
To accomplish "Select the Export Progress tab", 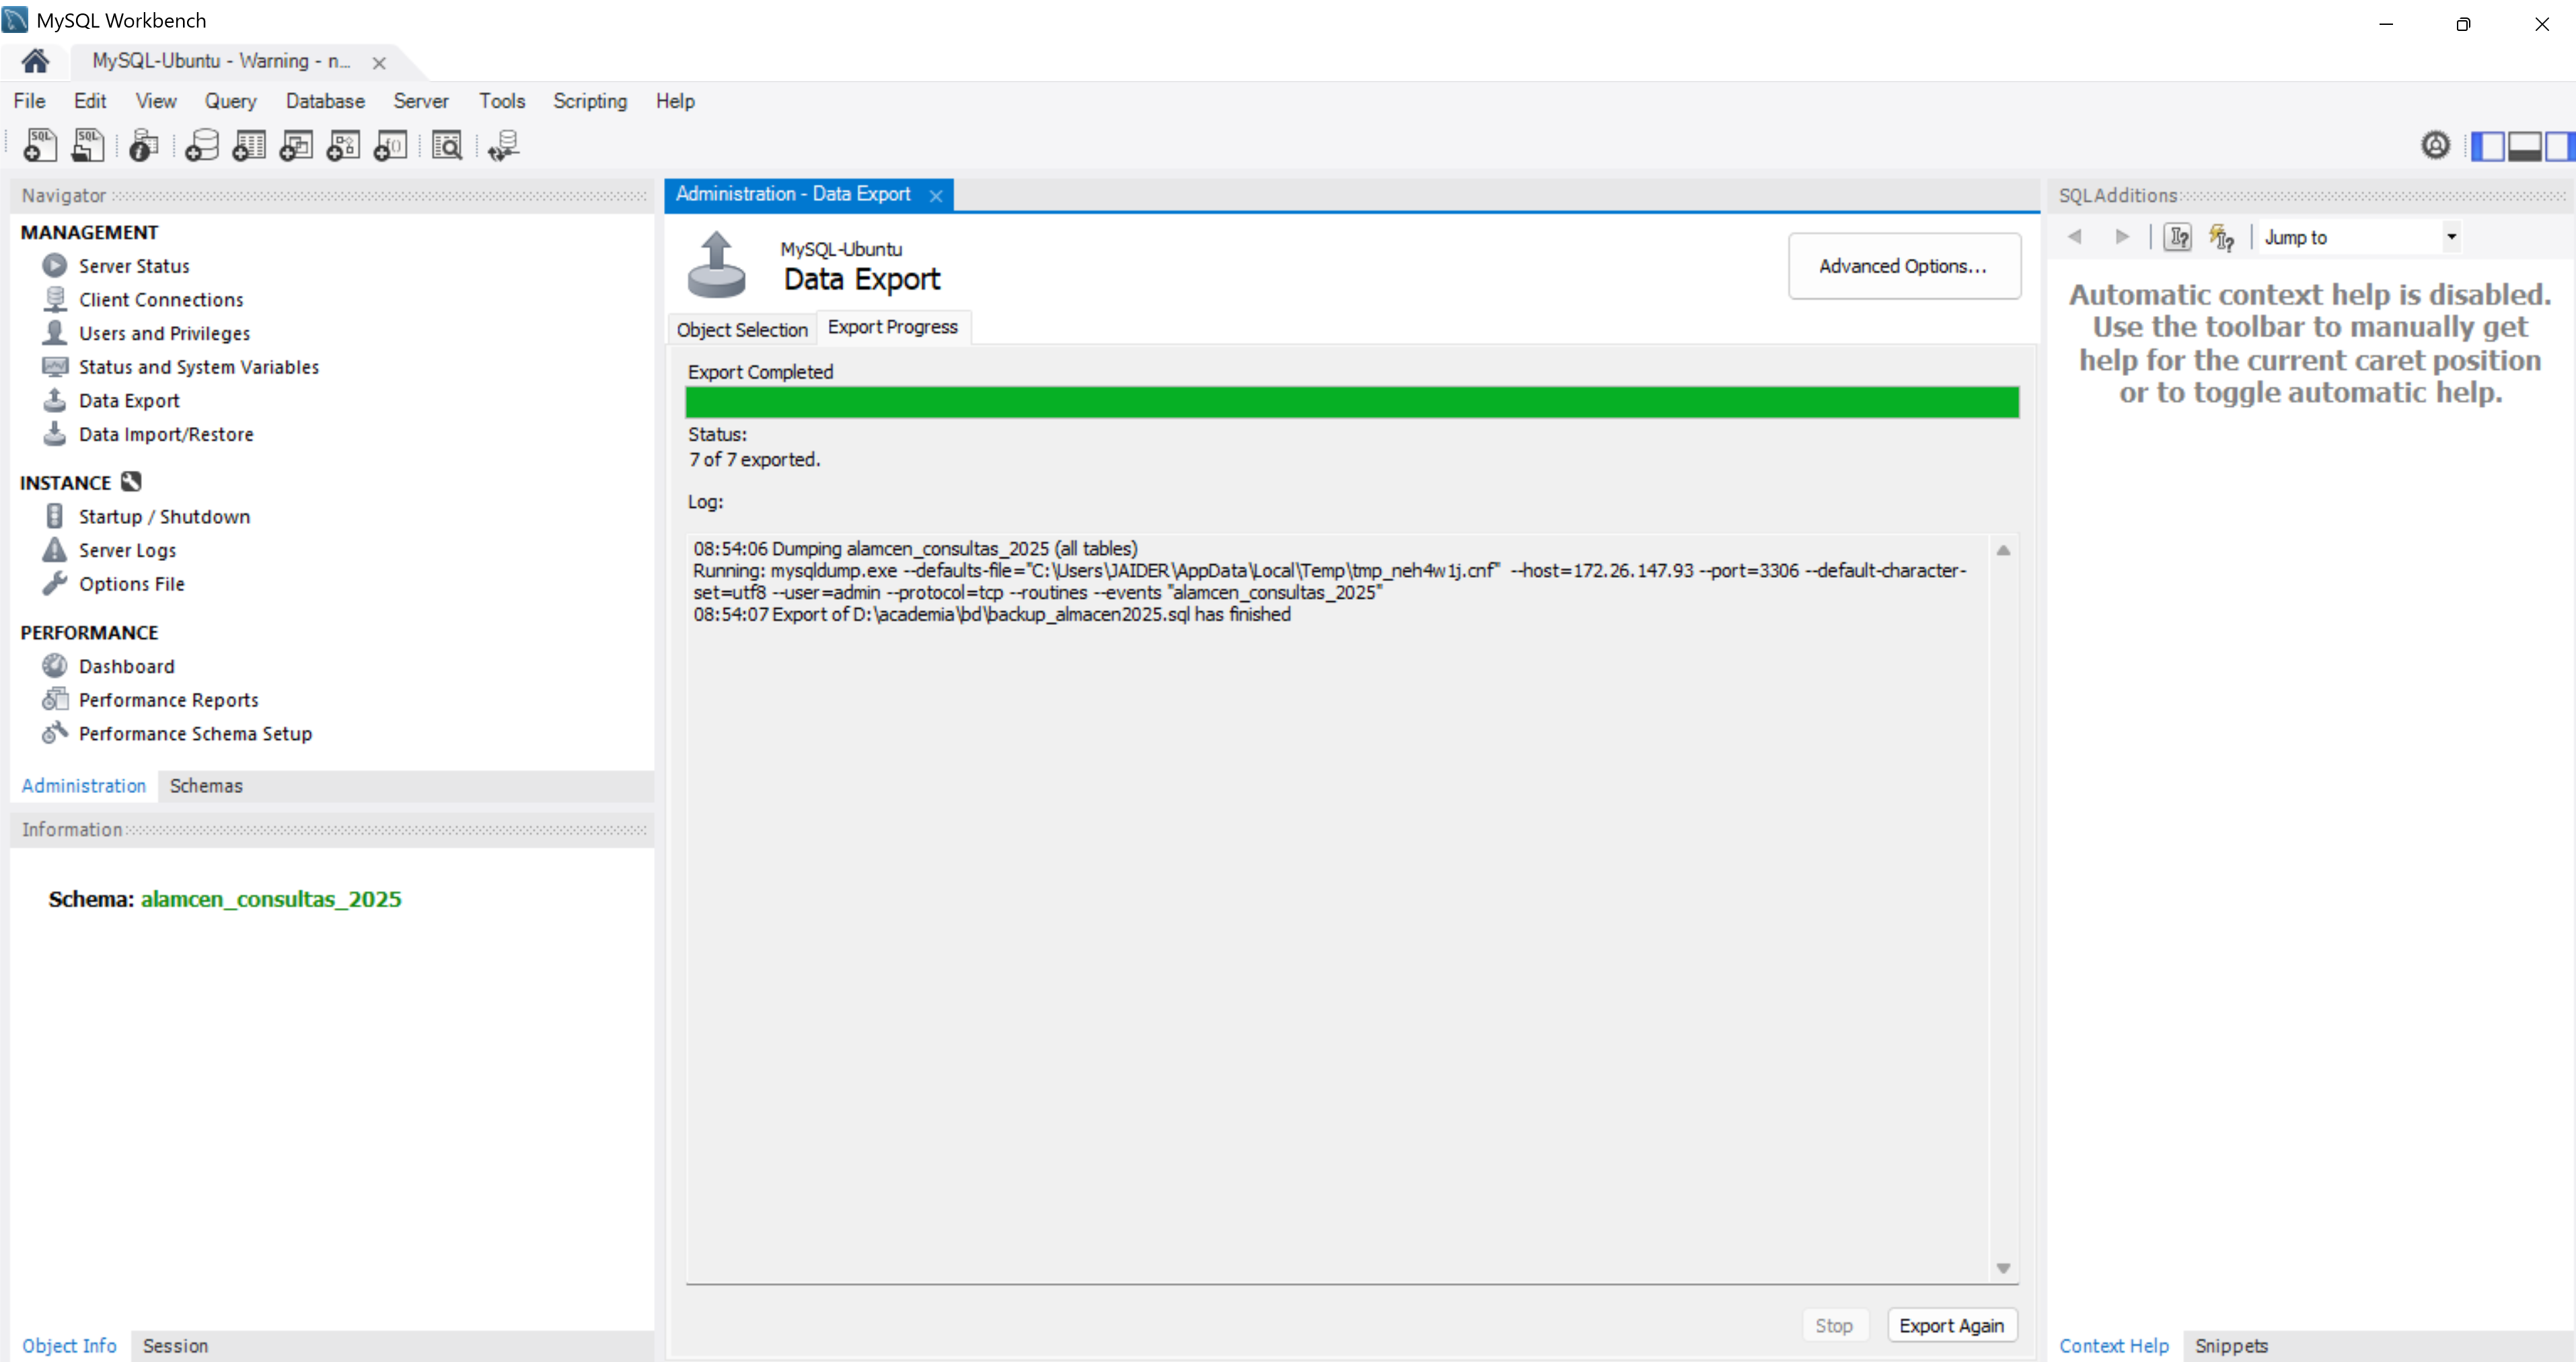I will [893, 327].
